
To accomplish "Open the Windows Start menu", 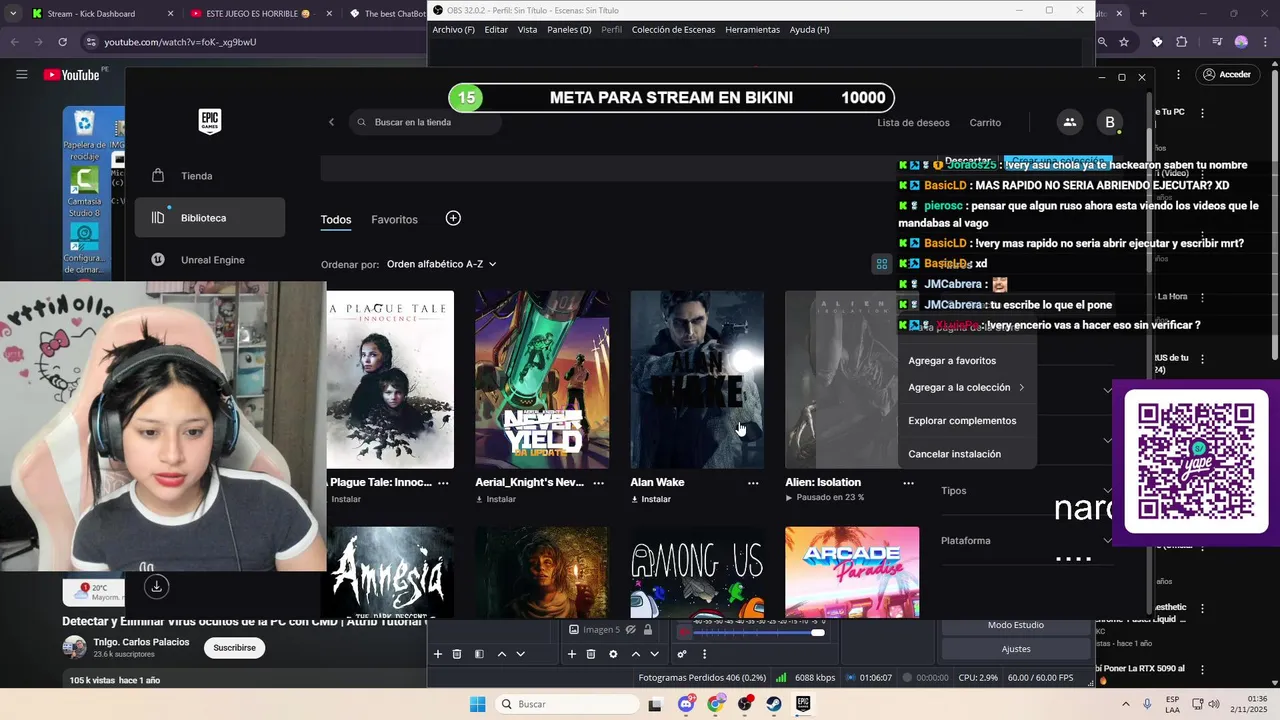I will [x=477, y=704].
